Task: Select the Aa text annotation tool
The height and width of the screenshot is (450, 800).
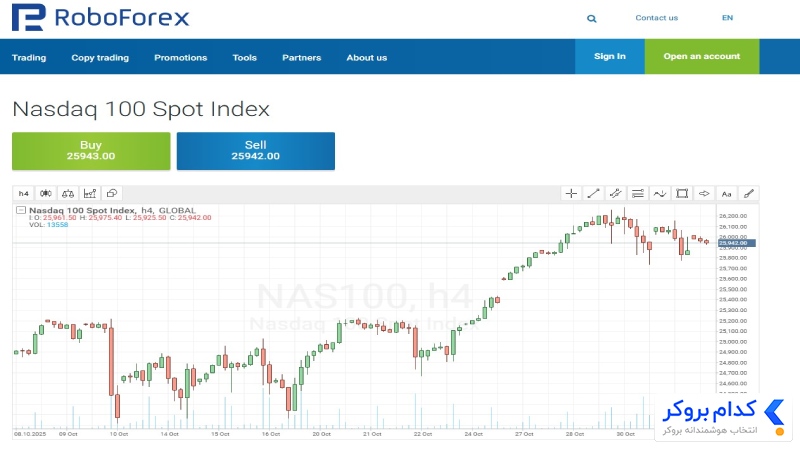Action: (727, 193)
